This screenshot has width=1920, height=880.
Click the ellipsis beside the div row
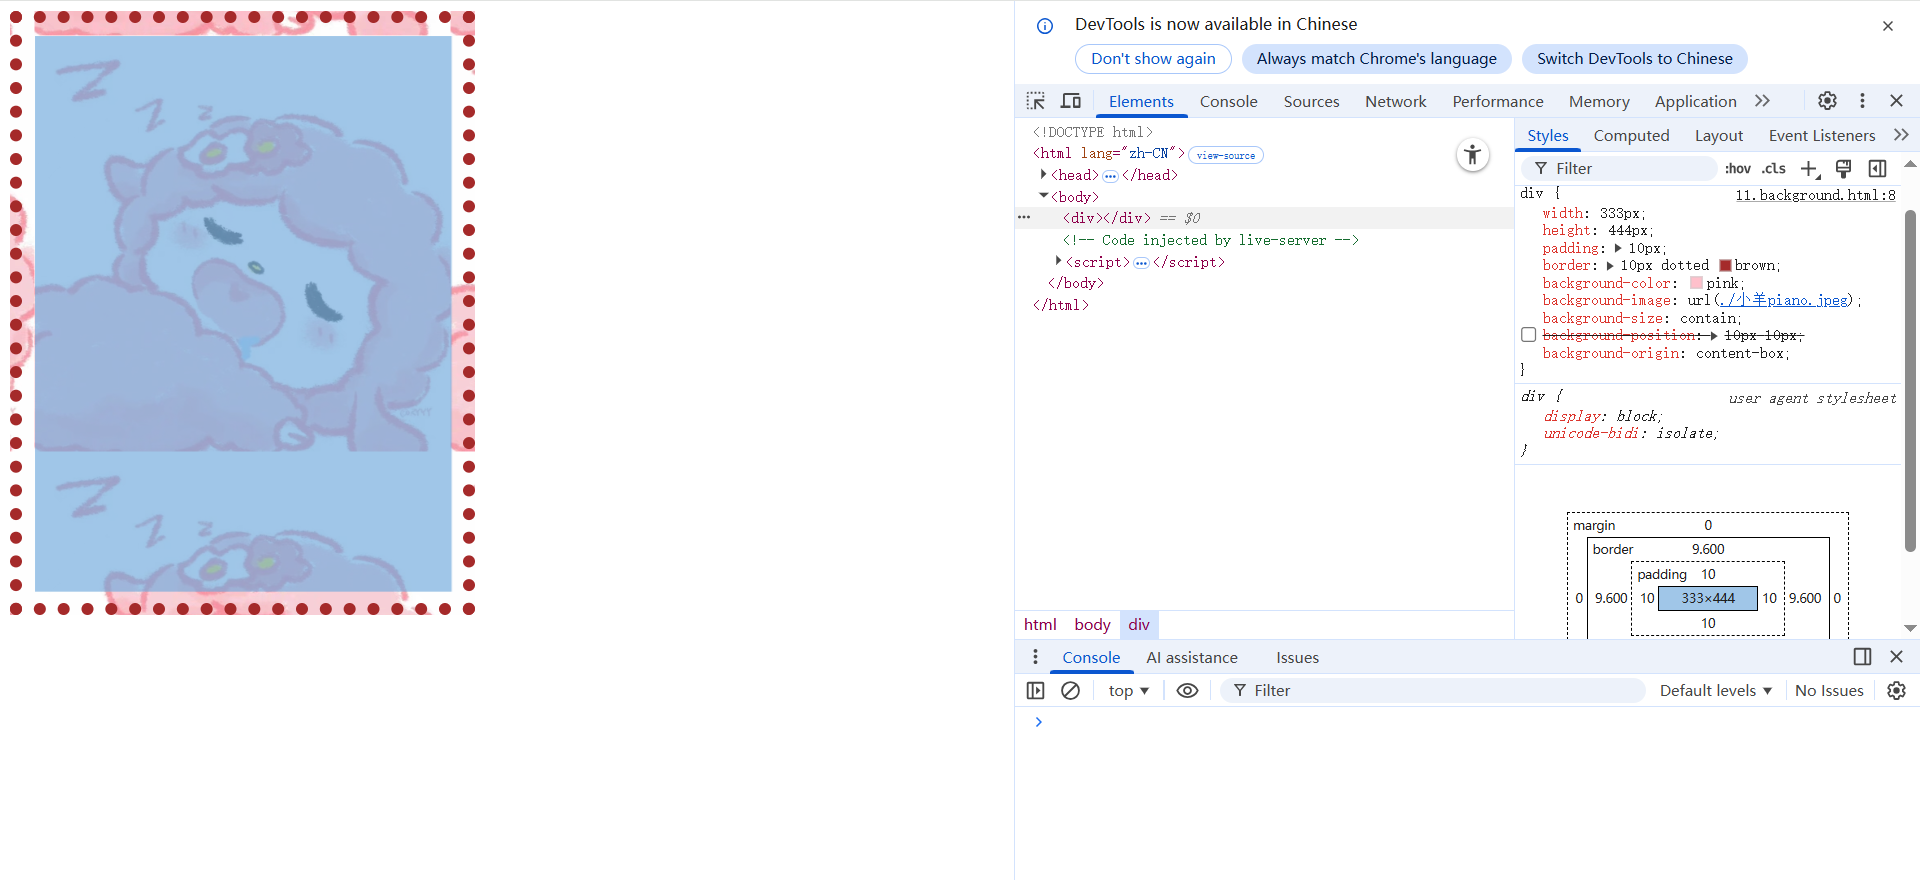click(x=1024, y=218)
